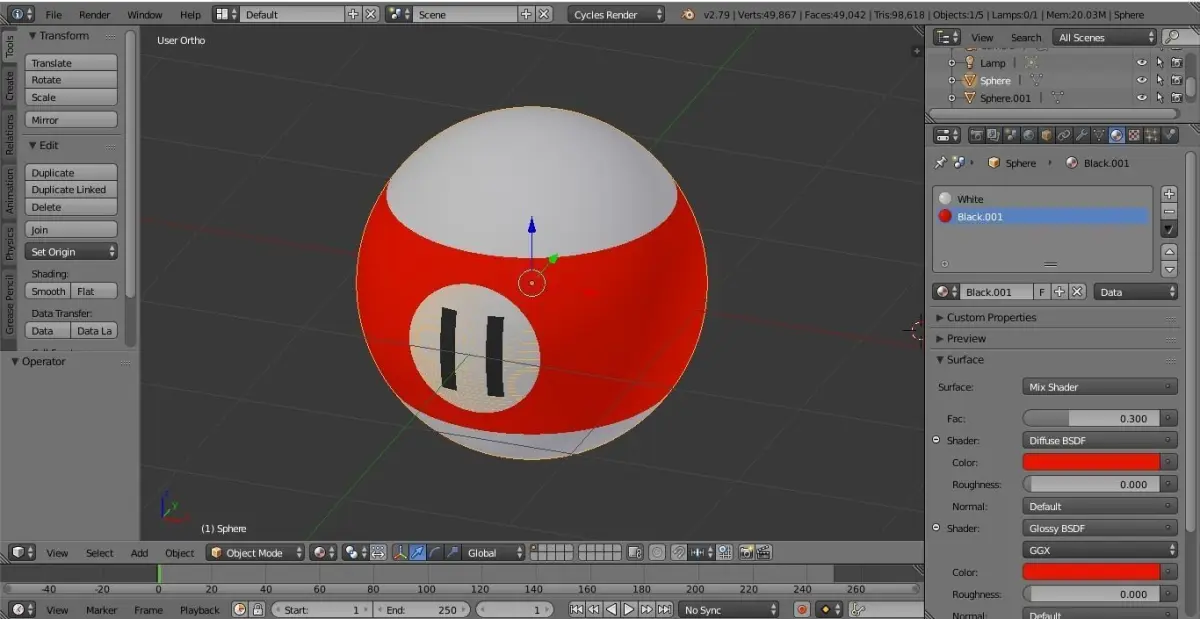Image resolution: width=1200 pixels, height=619 pixels.
Task: Play the animation in reverse
Action: [x=611, y=609]
